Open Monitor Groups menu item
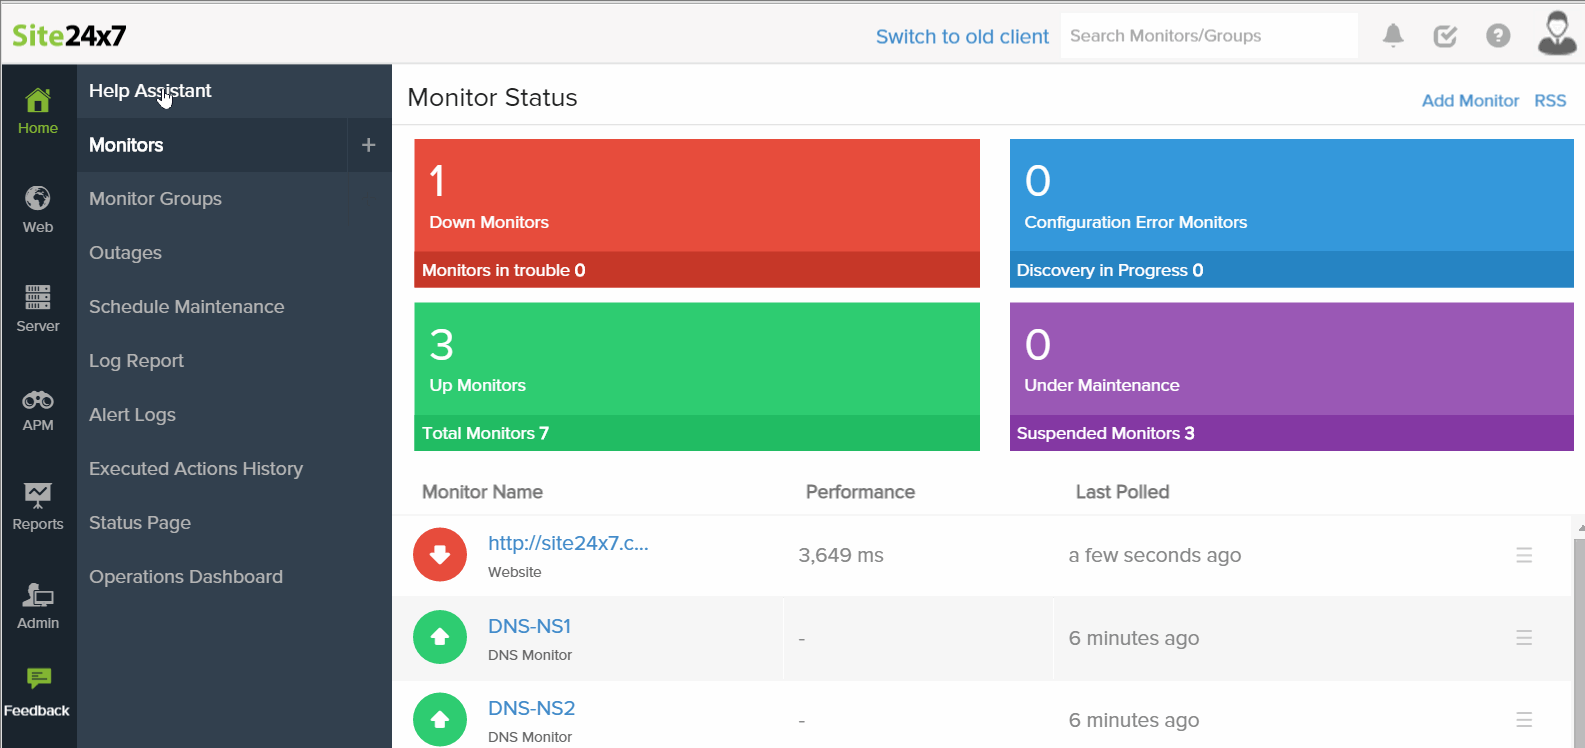The height and width of the screenshot is (748, 1585). point(234,199)
